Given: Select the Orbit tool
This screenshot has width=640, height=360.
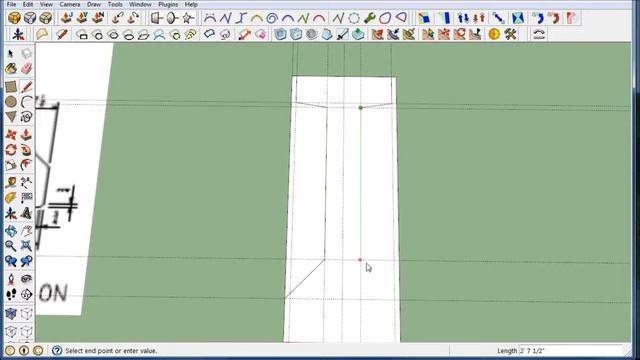Looking at the screenshot, I should click(x=11, y=231).
